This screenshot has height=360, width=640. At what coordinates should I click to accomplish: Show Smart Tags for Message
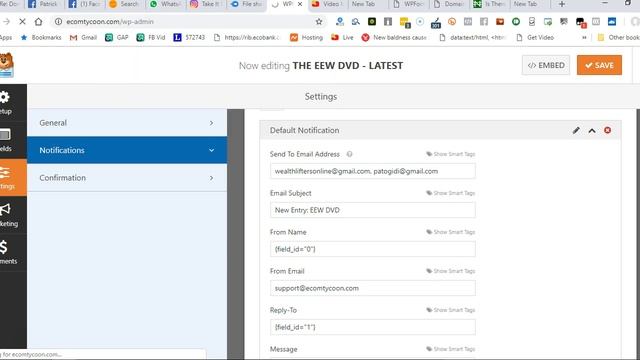point(451,349)
